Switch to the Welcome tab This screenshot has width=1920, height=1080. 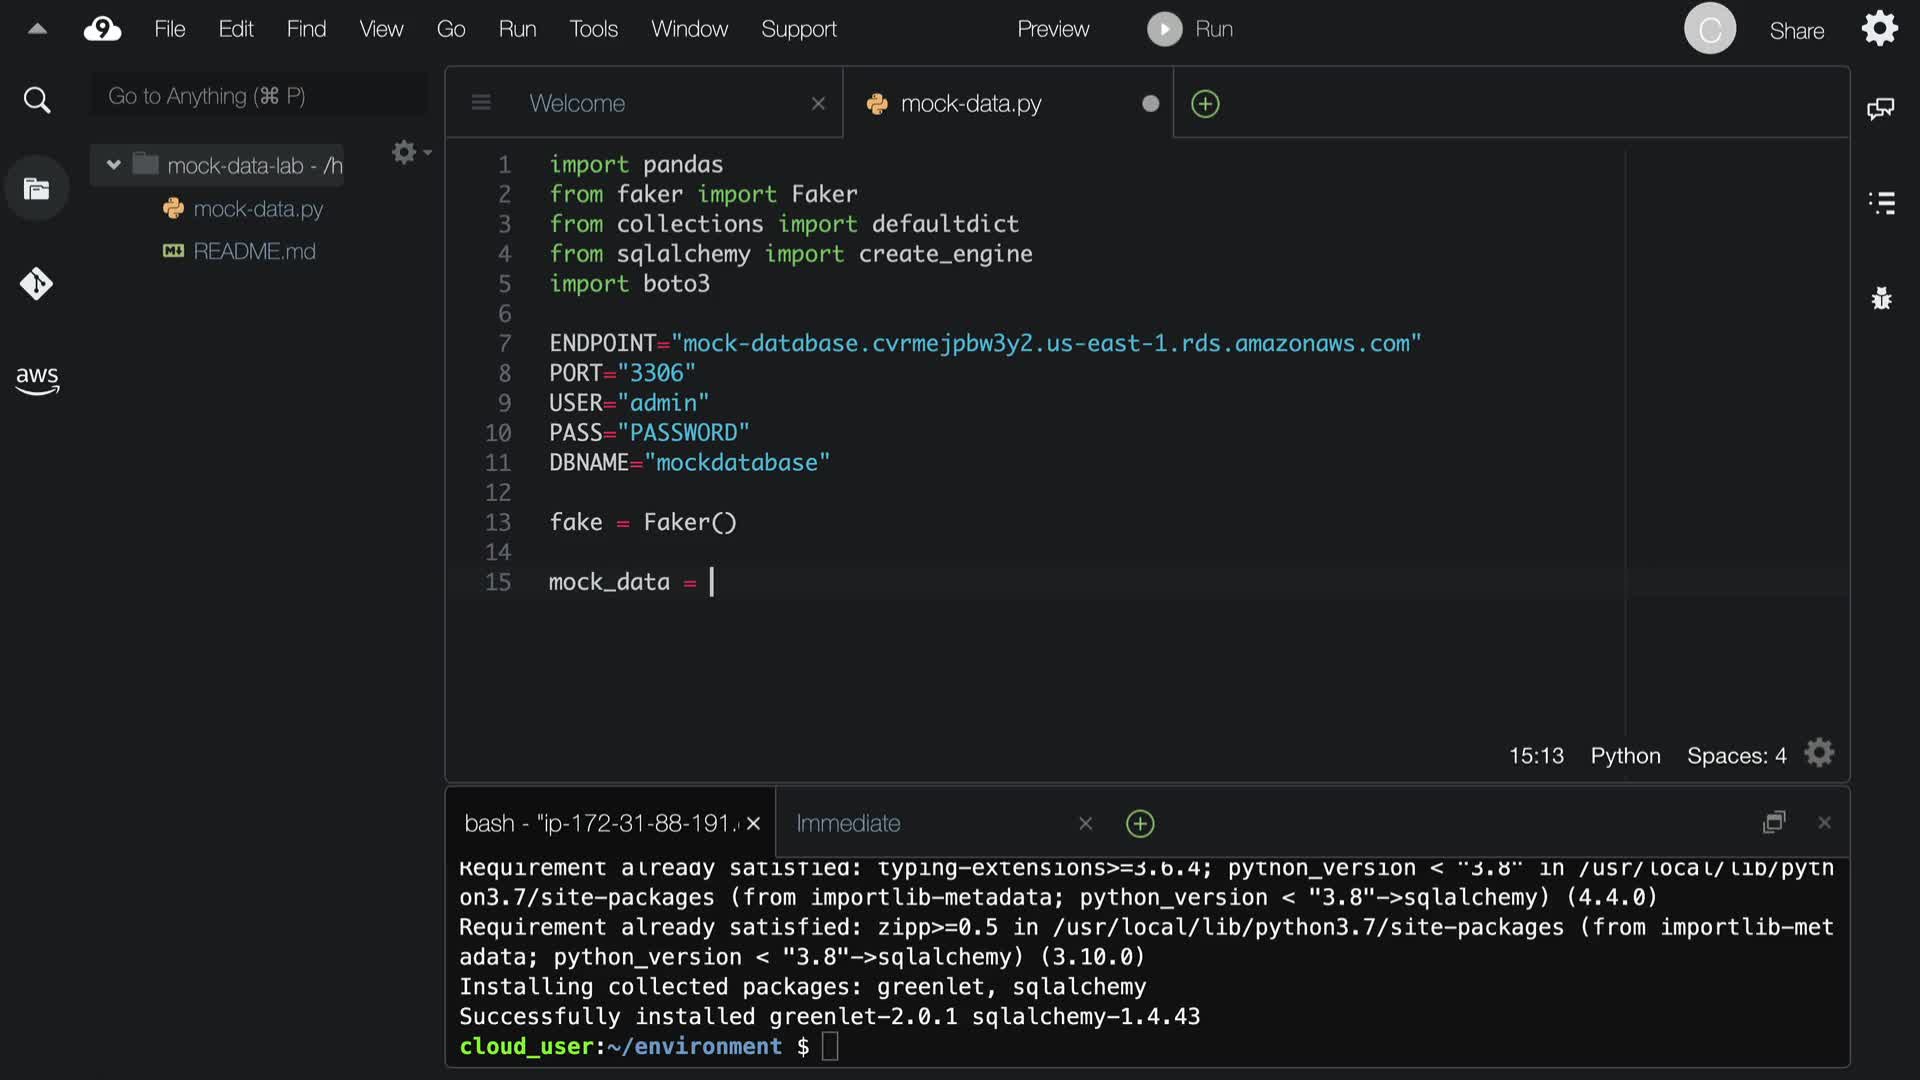(x=577, y=103)
